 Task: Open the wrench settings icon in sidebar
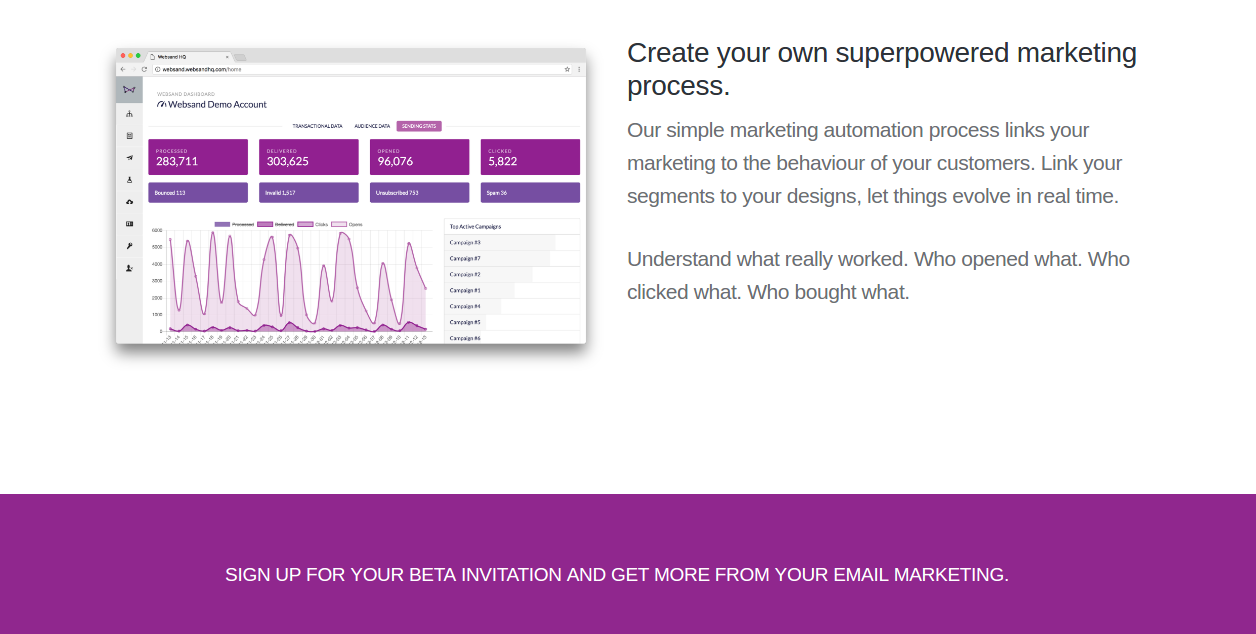coord(129,246)
